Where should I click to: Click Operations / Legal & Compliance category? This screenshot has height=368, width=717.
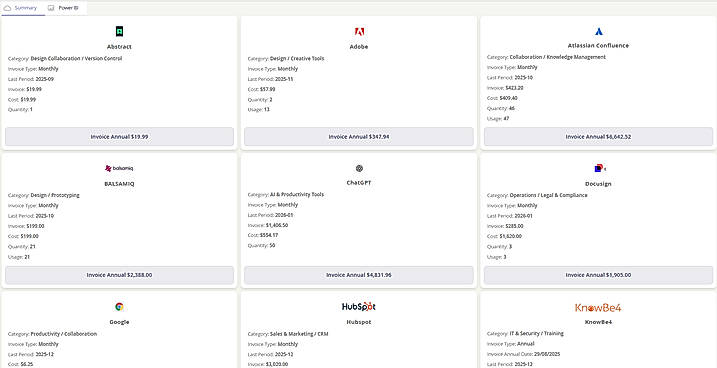[548, 195]
